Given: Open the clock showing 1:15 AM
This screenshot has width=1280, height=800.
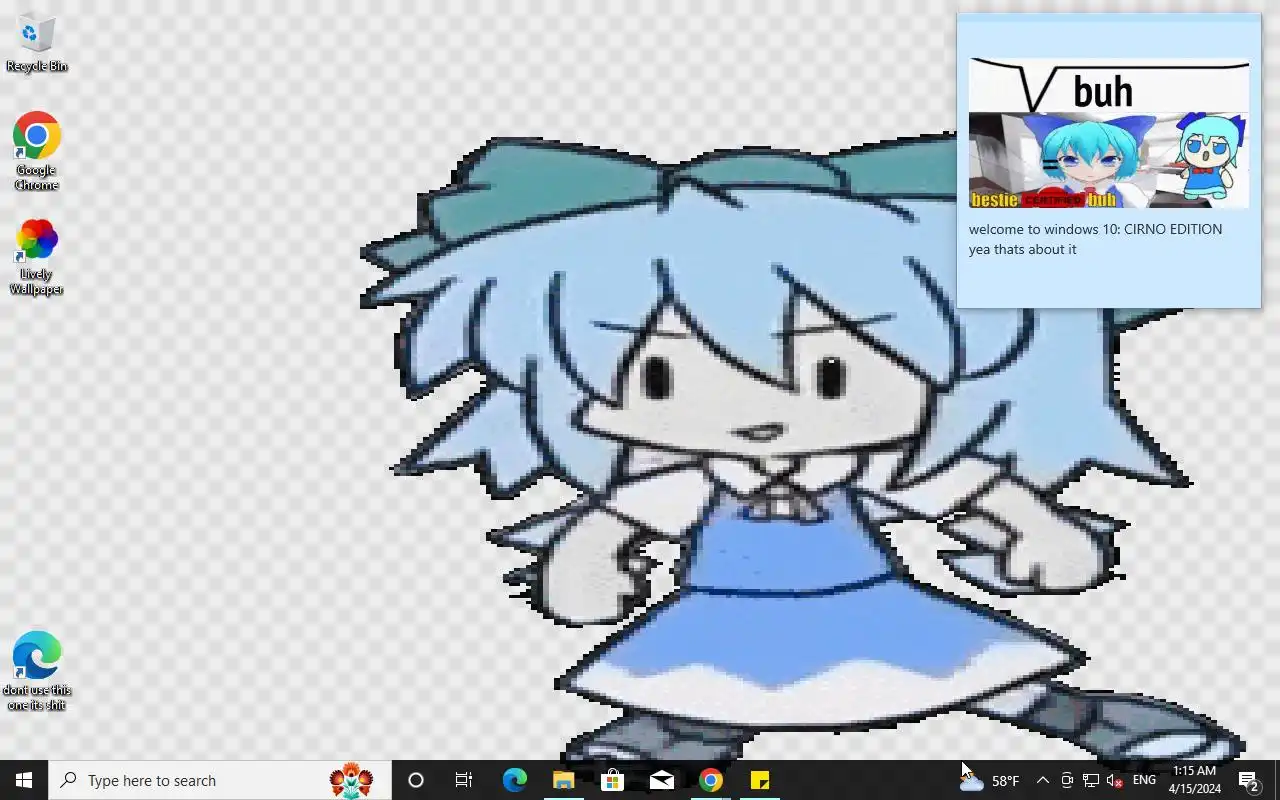Looking at the screenshot, I should tap(1195, 780).
